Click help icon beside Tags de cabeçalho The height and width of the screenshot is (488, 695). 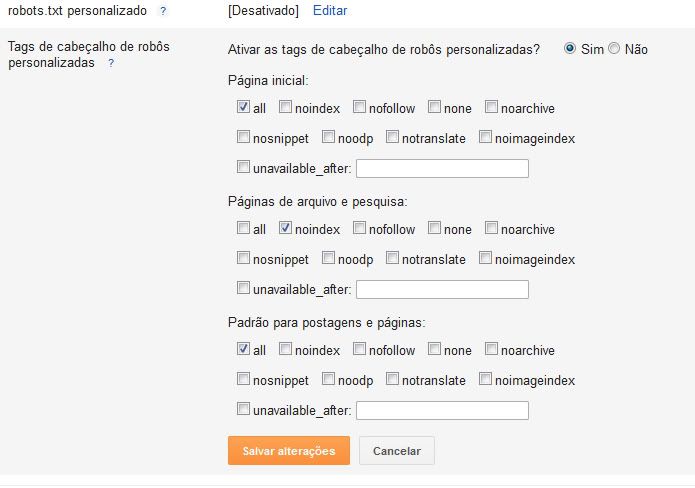111,63
